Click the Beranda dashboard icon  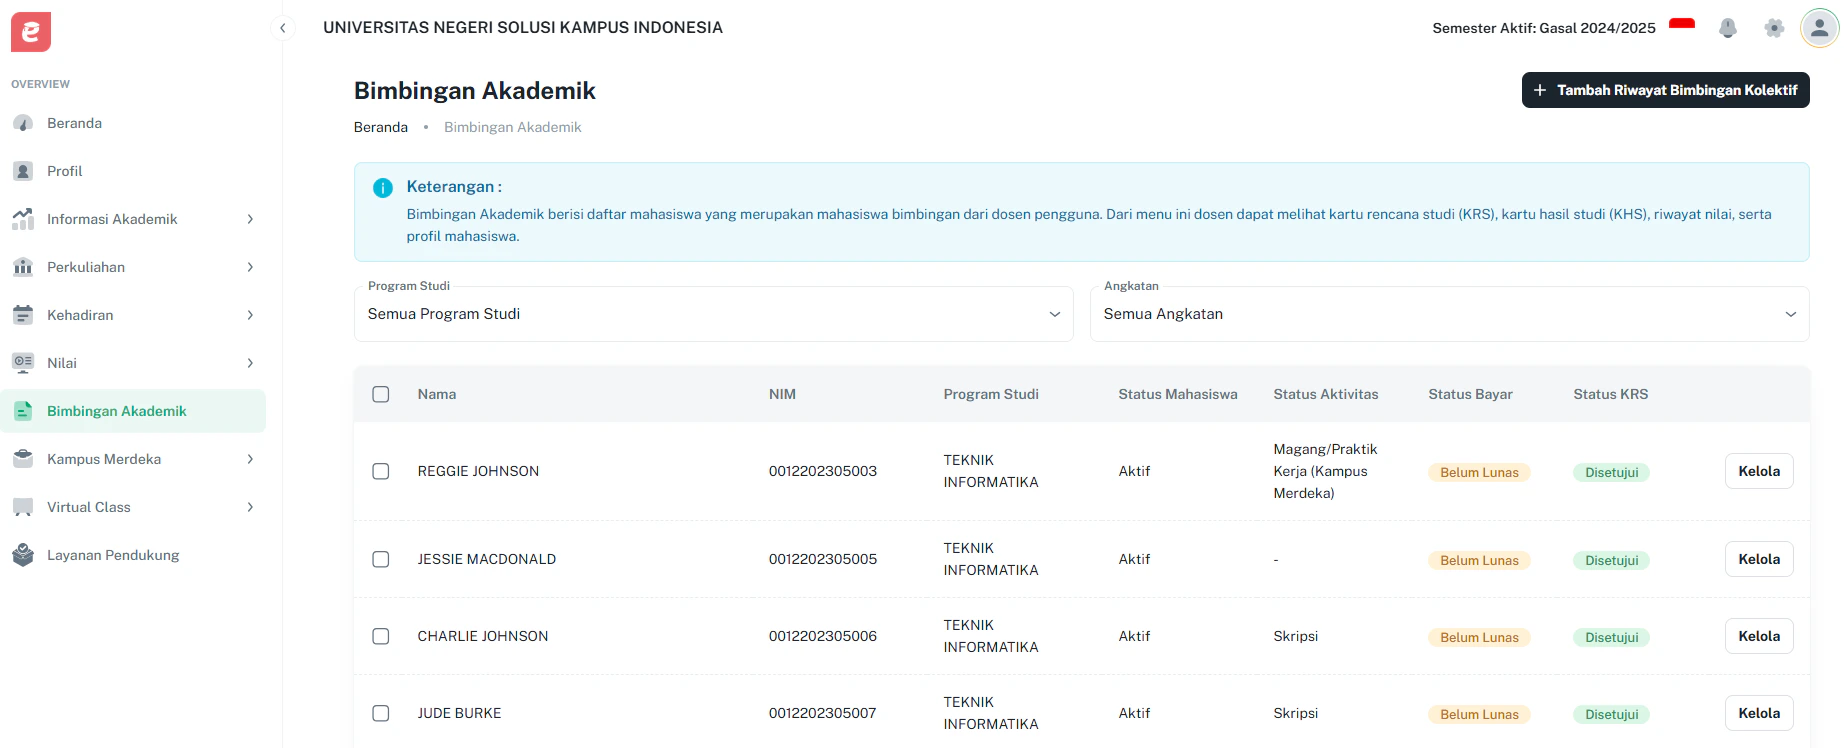(23, 123)
